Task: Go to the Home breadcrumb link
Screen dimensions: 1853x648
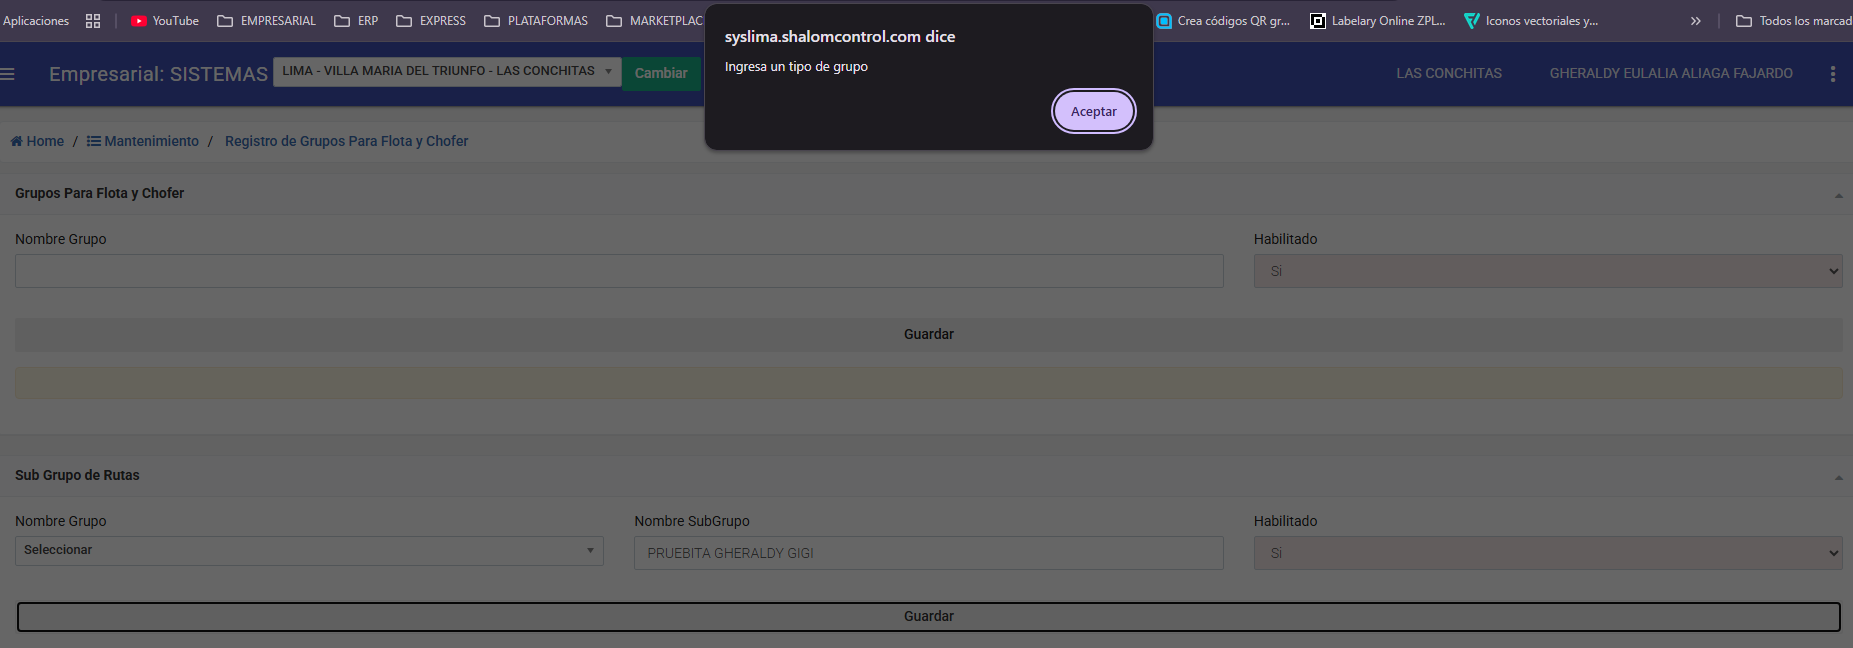Action: [x=38, y=141]
